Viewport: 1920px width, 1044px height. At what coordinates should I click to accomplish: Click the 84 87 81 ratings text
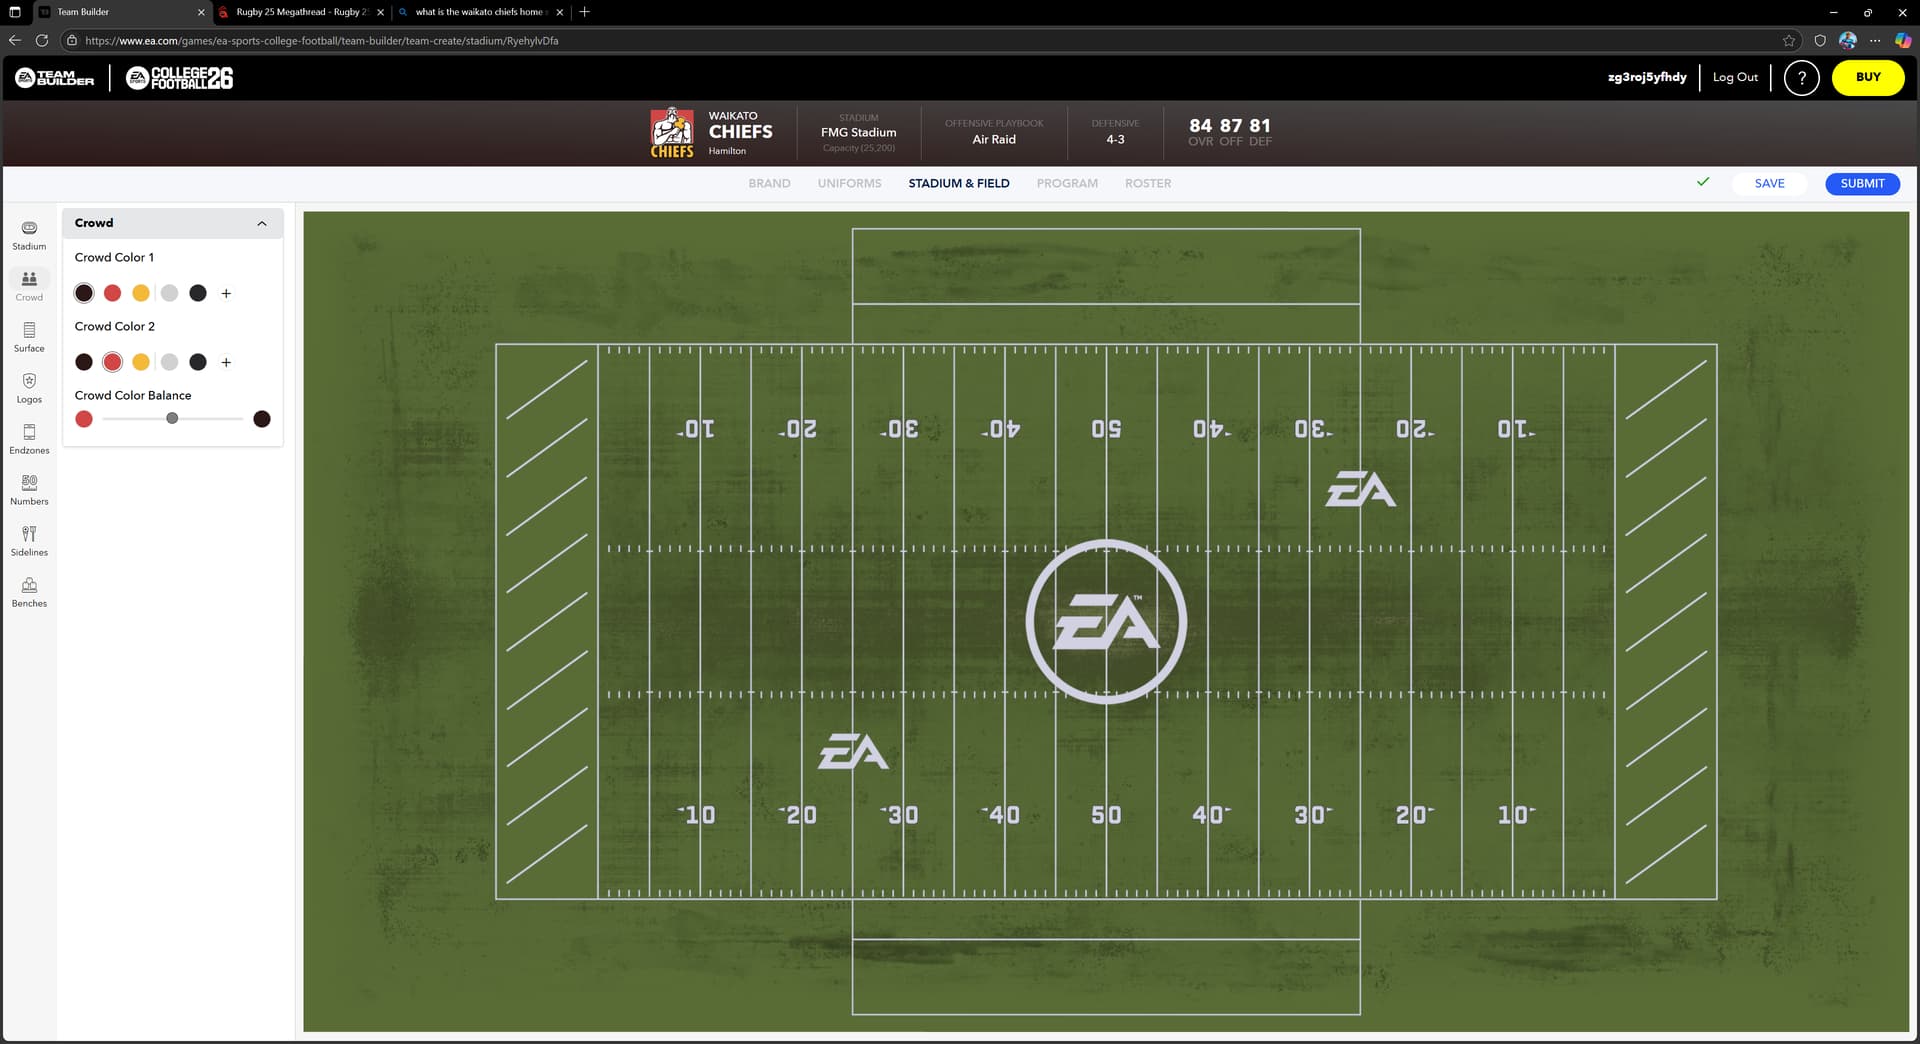1230,125
